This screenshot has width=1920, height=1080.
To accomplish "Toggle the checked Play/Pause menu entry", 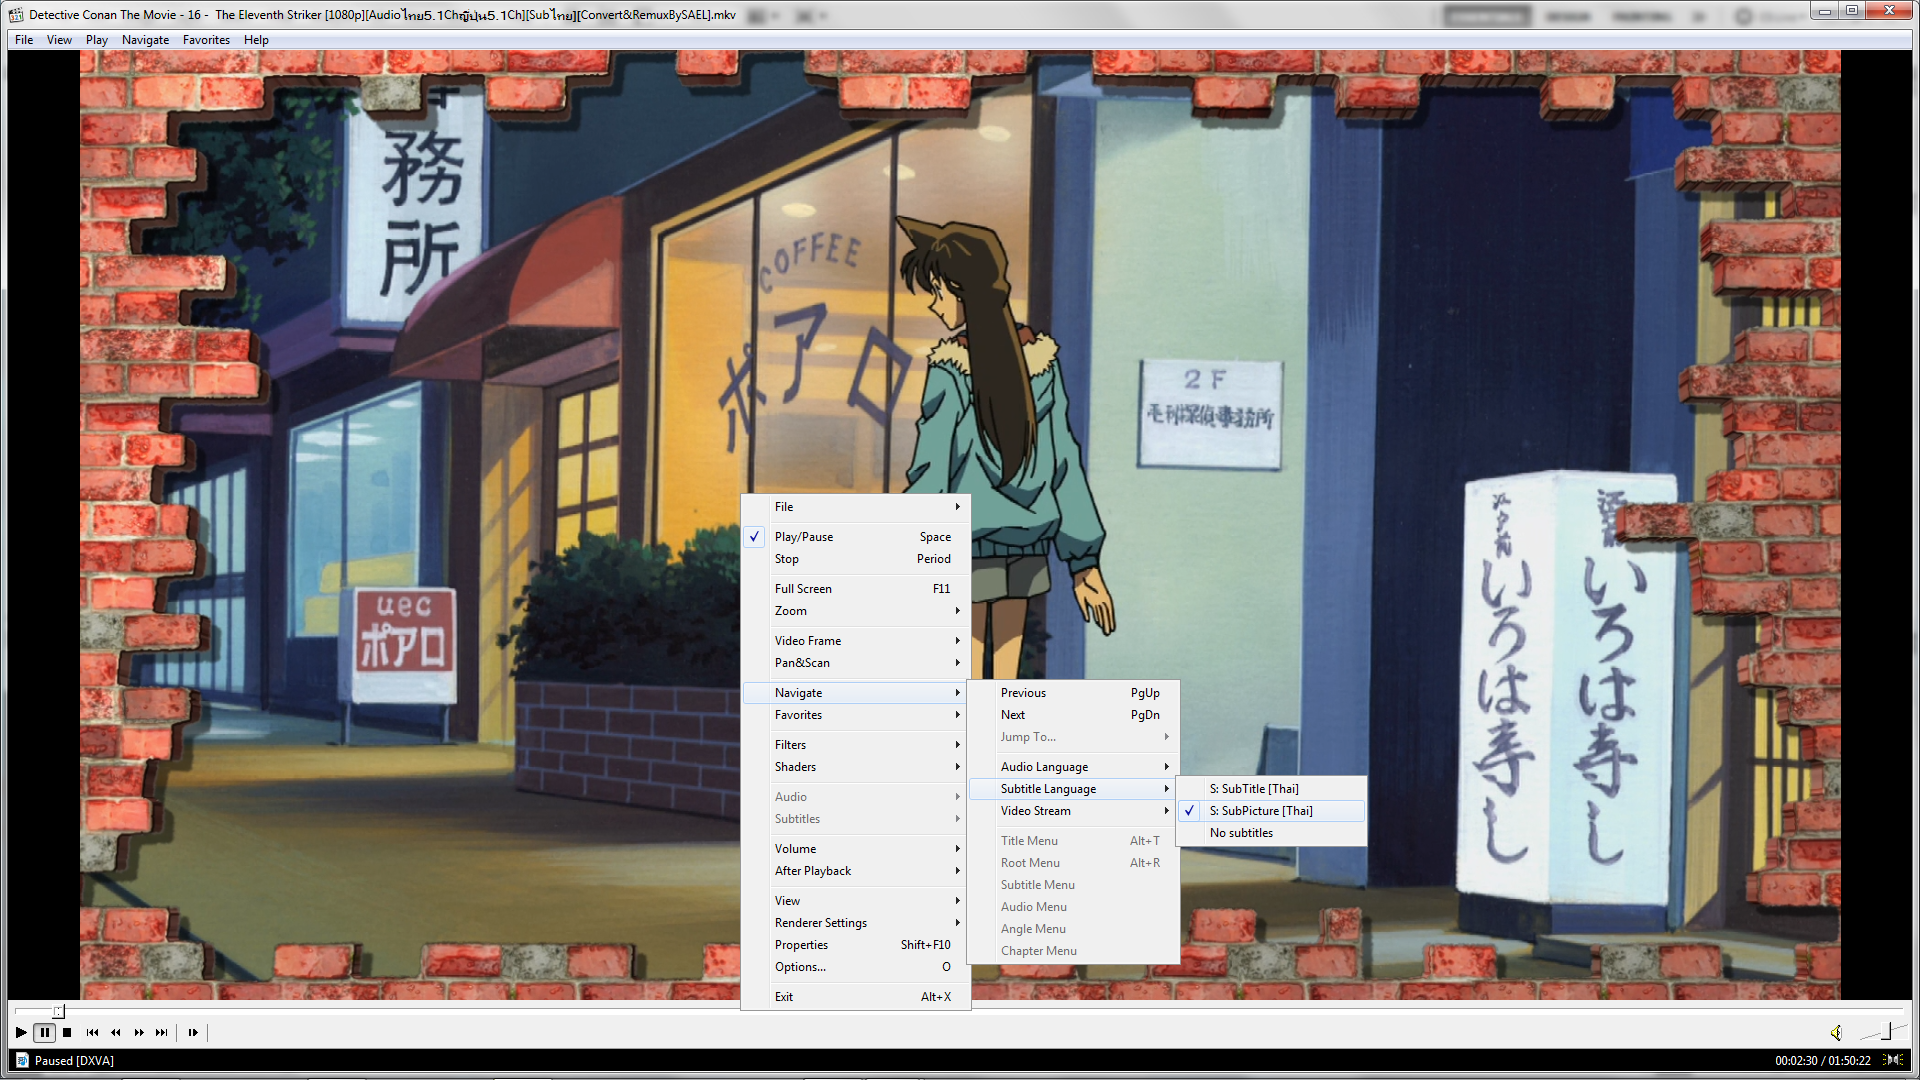I will [x=804, y=537].
